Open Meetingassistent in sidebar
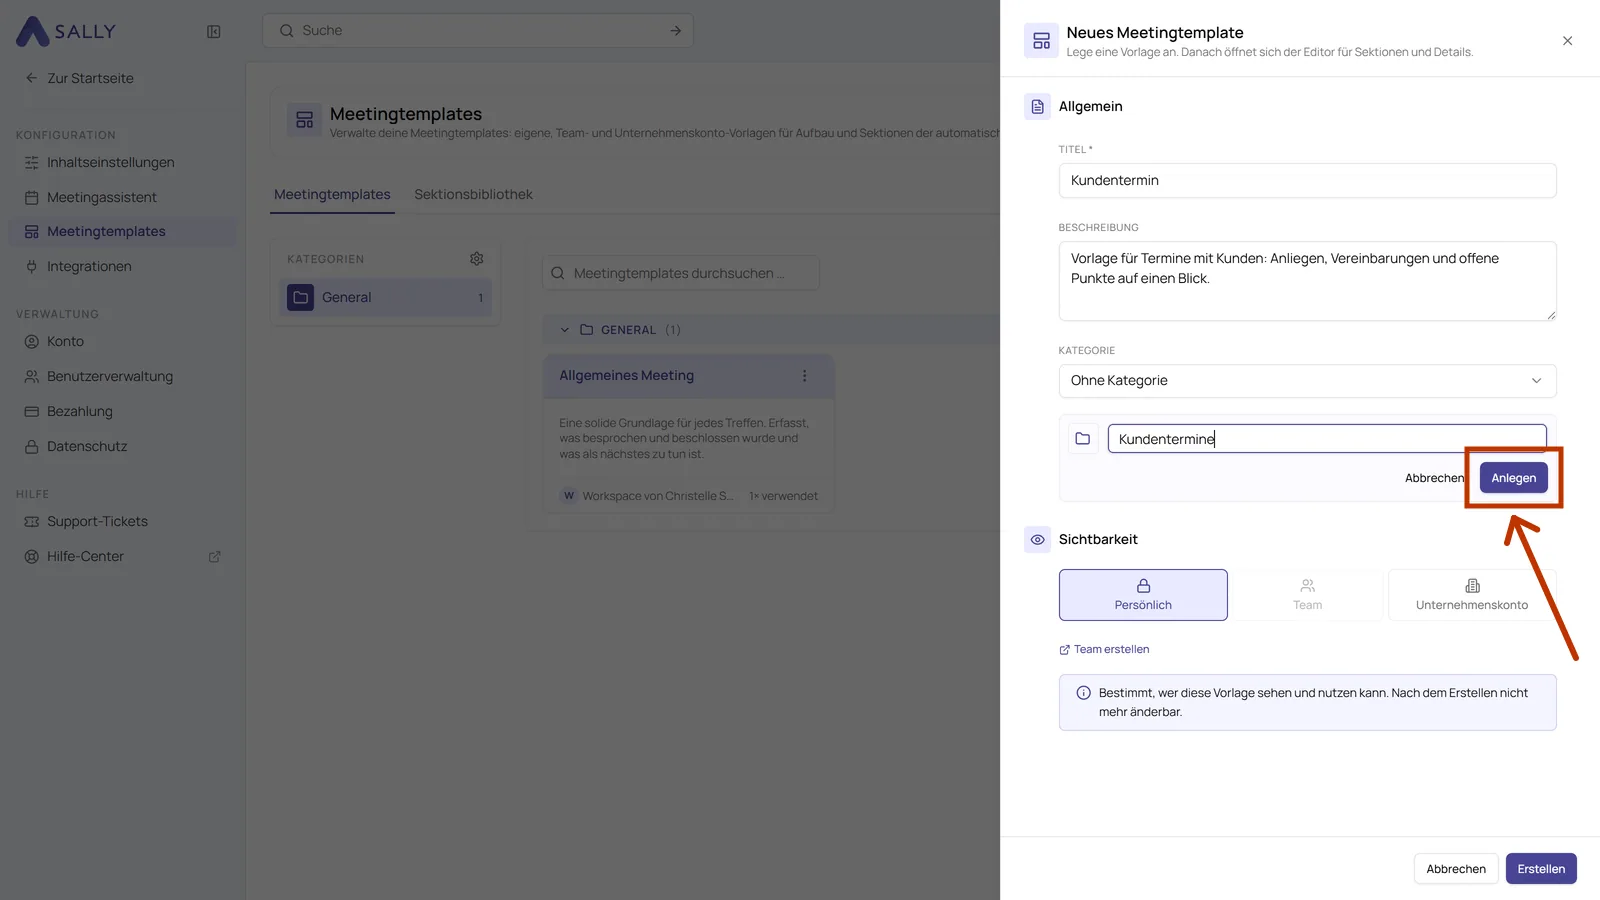The width and height of the screenshot is (1600, 900). (122, 197)
